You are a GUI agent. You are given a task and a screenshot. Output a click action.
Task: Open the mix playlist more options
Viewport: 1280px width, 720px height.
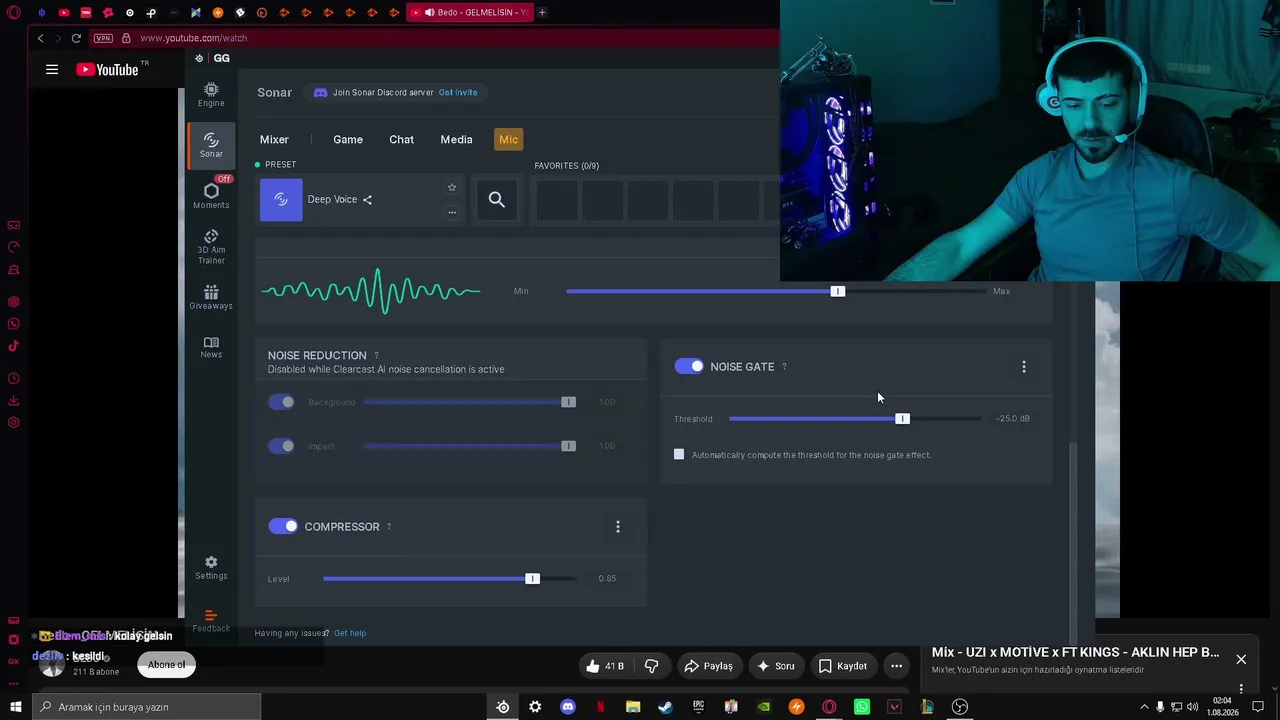1241,689
